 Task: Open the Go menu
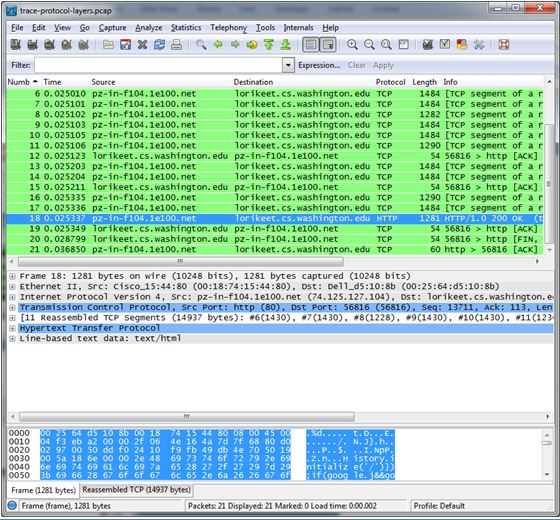[x=85, y=28]
